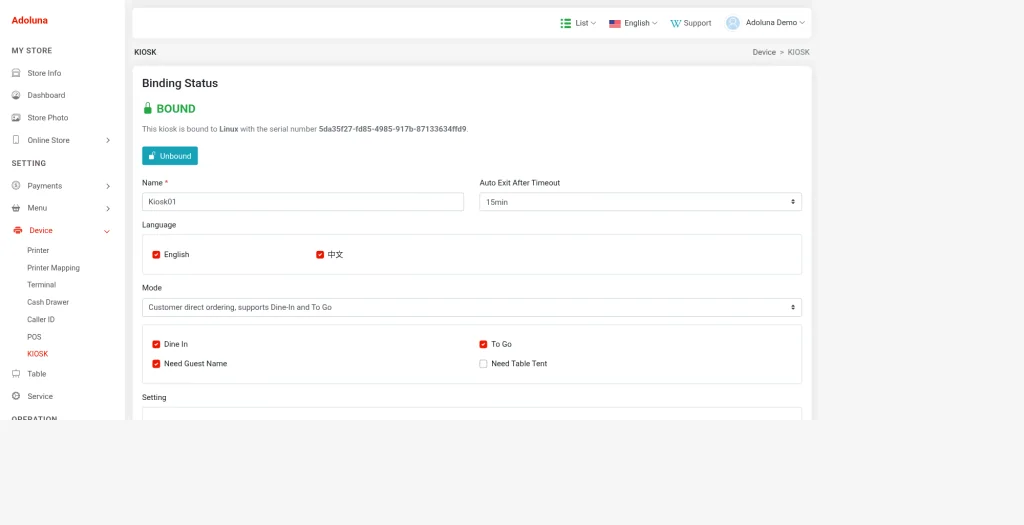Click the Menu basket icon
The image size is (1024, 525).
16,208
